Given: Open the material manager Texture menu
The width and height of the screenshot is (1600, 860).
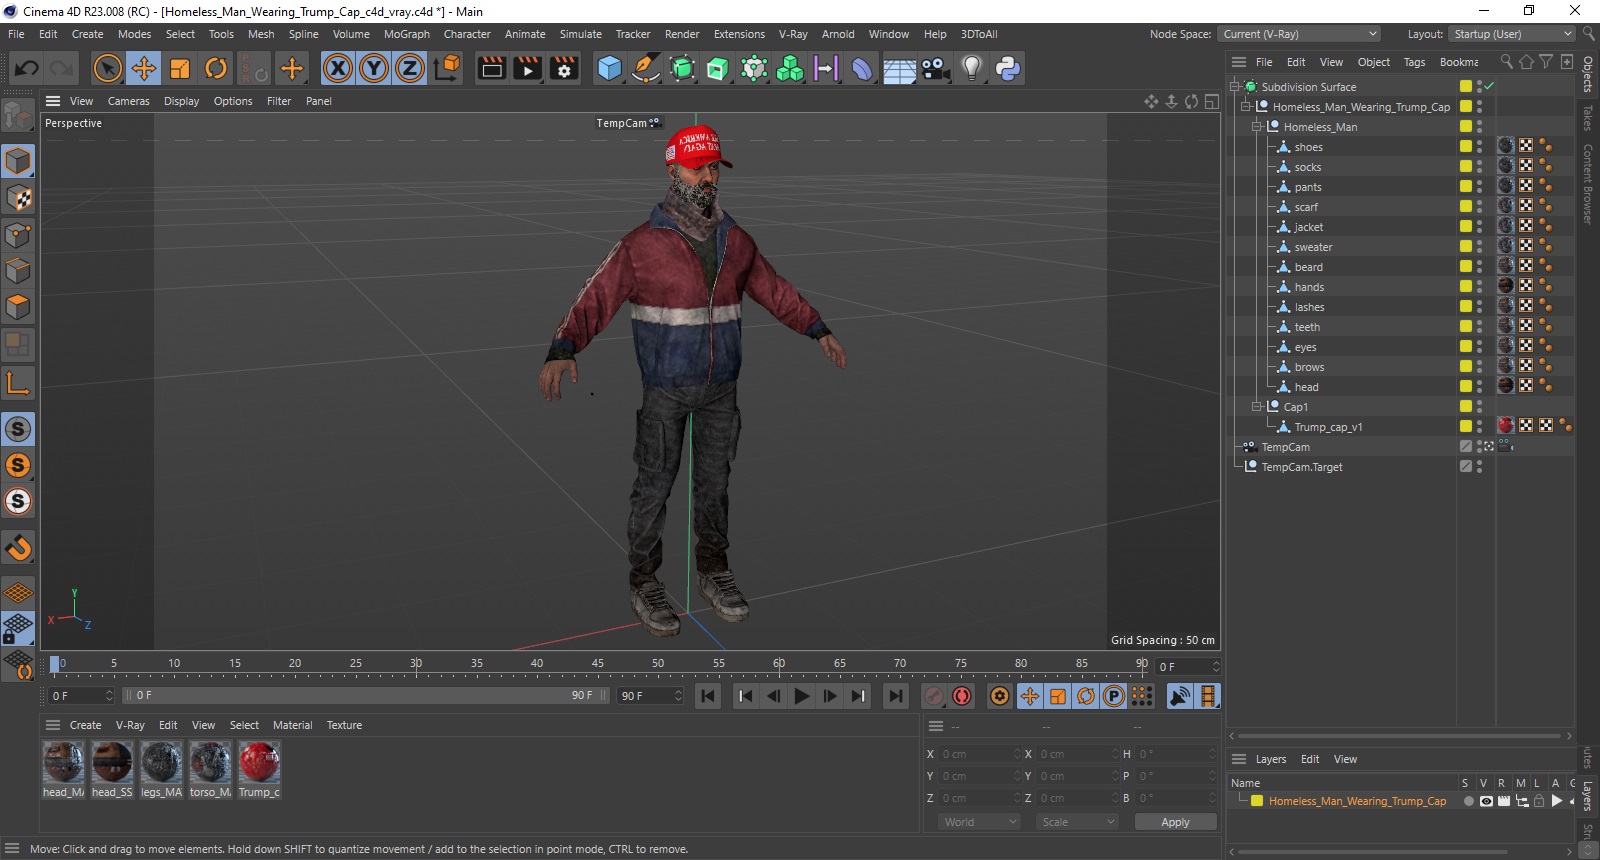Looking at the screenshot, I should [344, 725].
